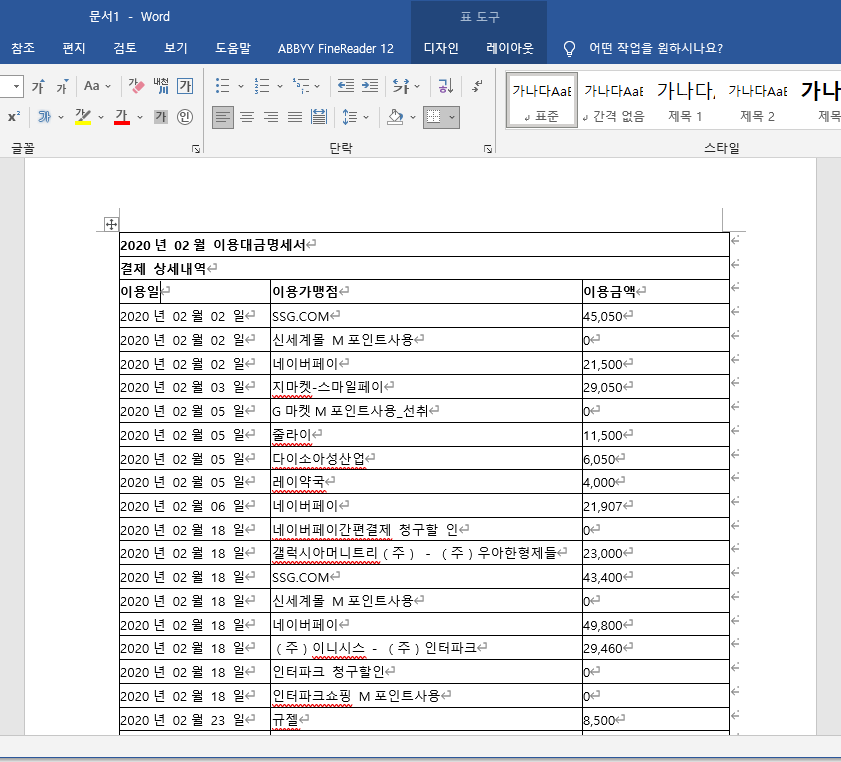The height and width of the screenshot is (762, 841).
Task: Click the cell with amount 45,050
Action: click(x=655, y=316)
